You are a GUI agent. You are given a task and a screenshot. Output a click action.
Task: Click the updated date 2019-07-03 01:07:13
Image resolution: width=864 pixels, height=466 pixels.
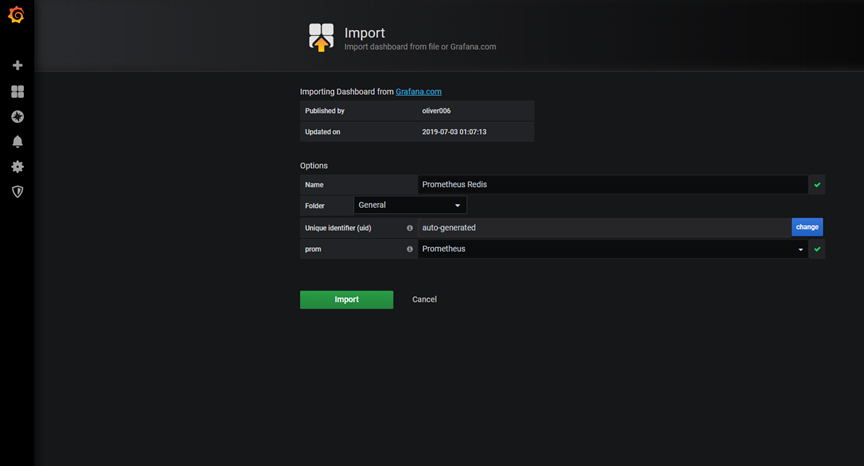[454, 132]
